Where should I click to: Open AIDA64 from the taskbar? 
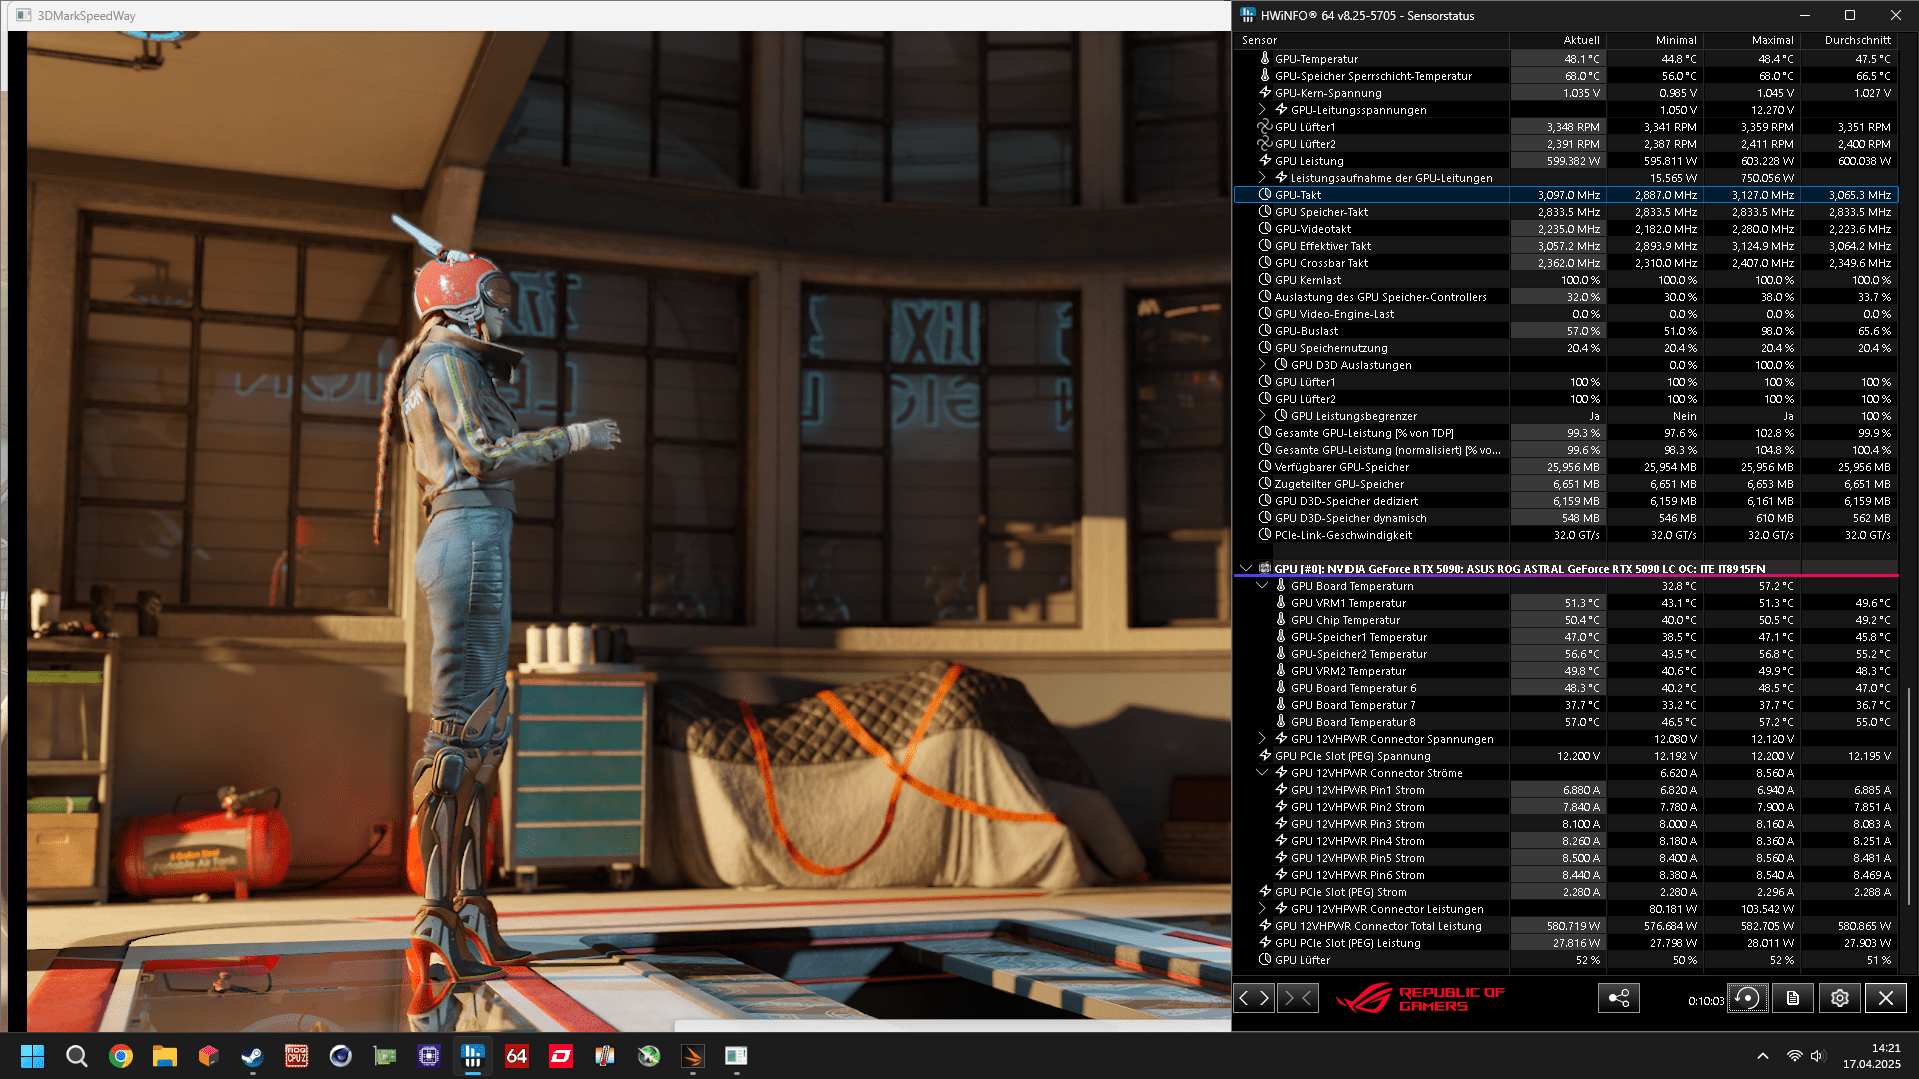517,1056
